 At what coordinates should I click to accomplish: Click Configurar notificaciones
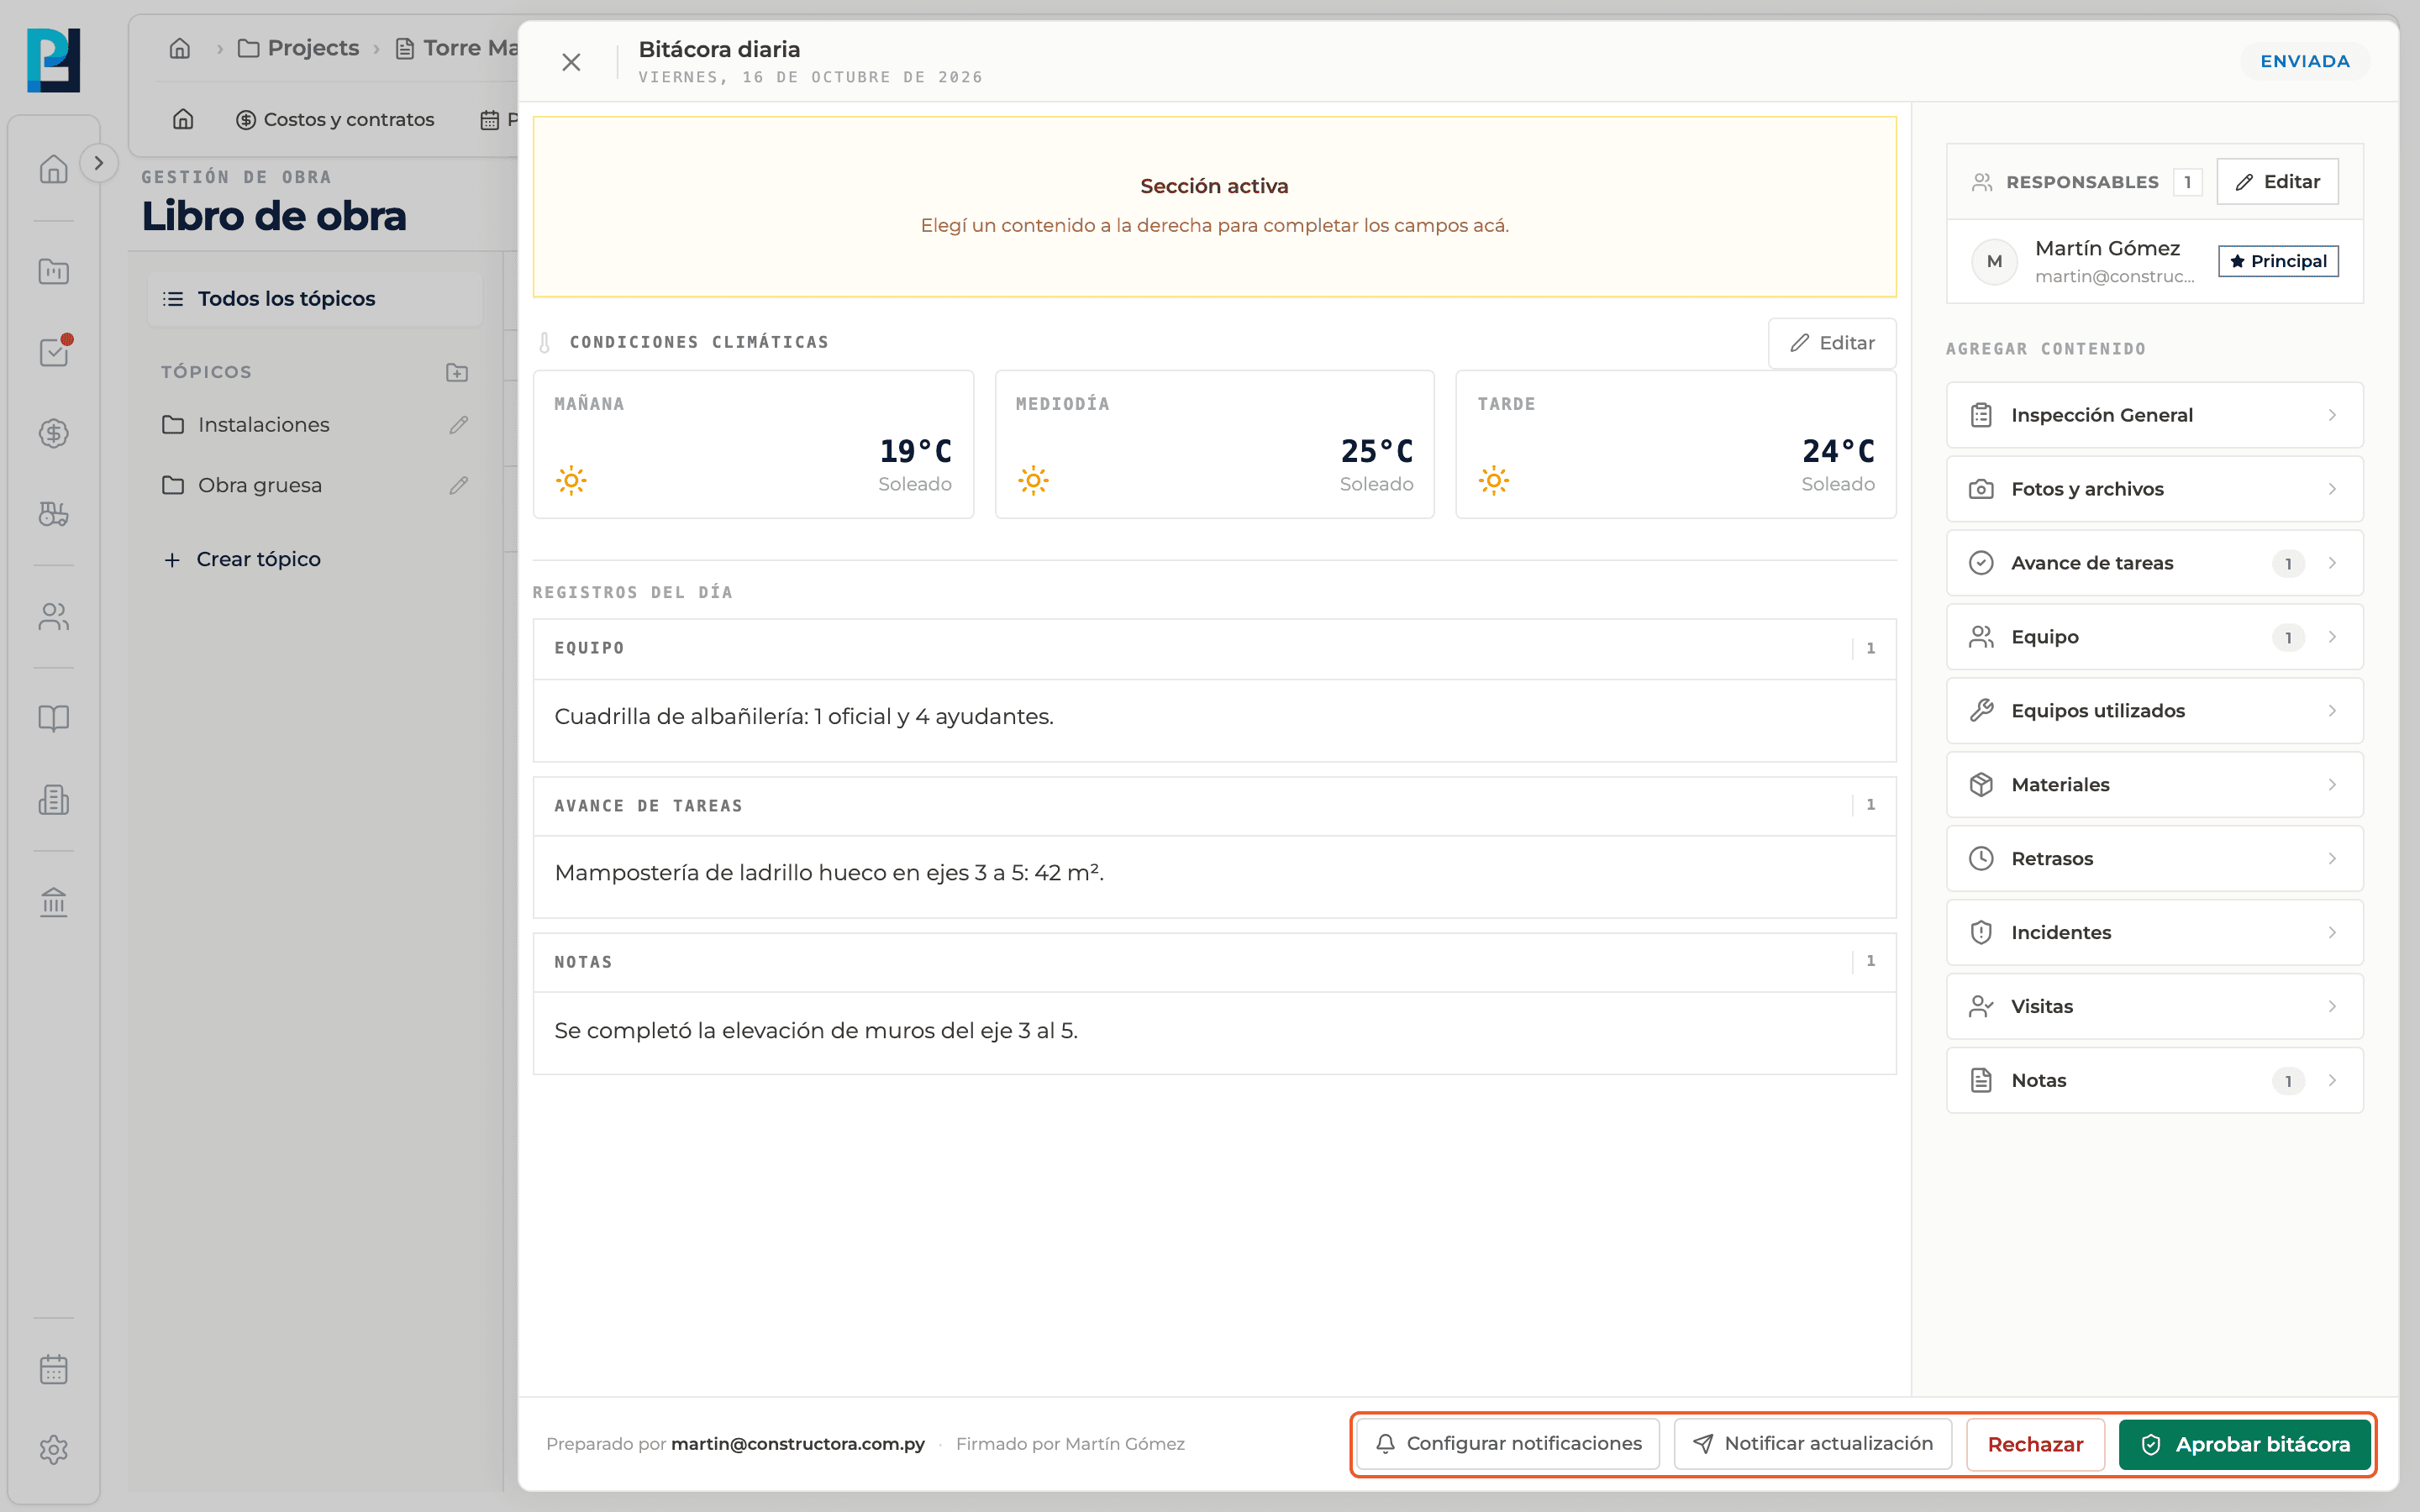[x=1508, y=1444]
